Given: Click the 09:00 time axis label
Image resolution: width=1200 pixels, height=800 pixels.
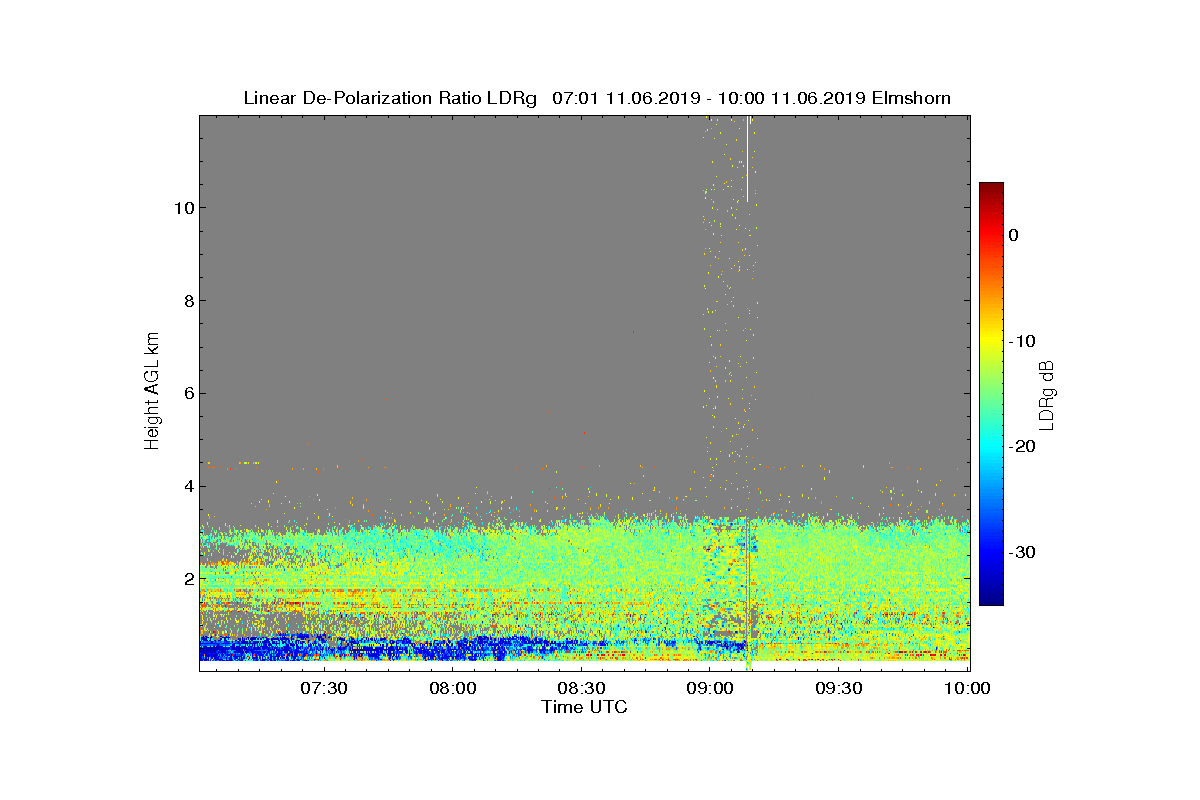Looking at the screenshot, I should pyautogui.click(x=710, y=688).
